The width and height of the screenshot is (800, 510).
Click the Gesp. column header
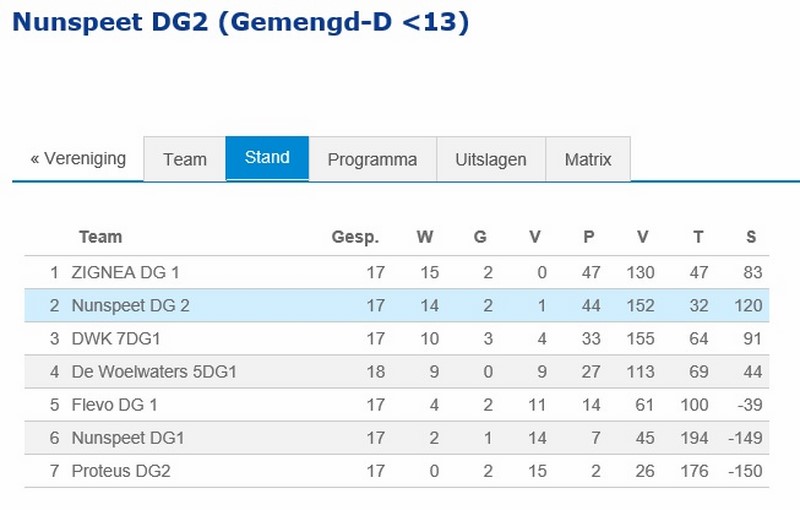(355, 237)
